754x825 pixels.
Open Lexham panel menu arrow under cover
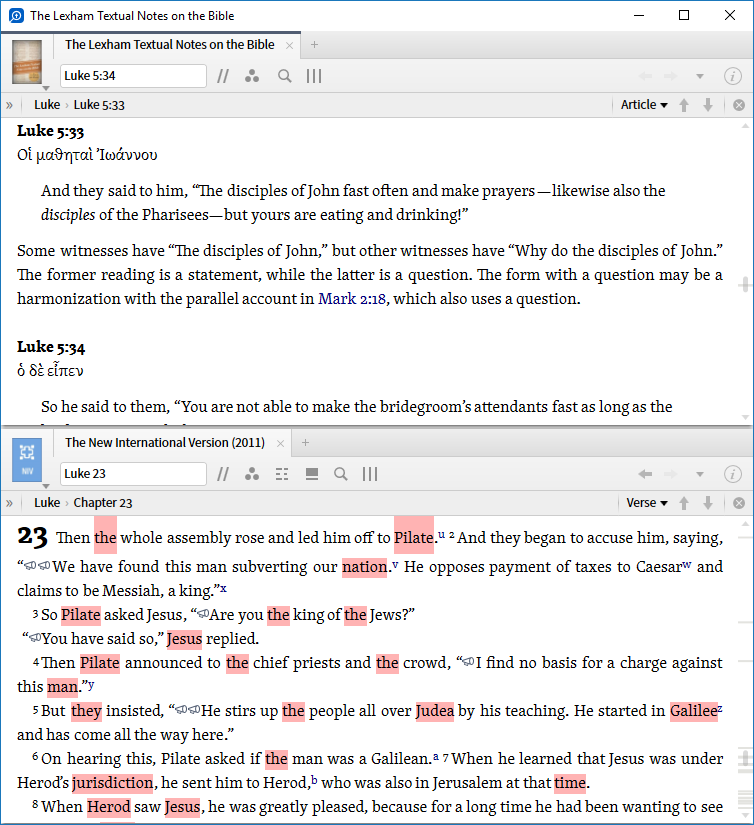click(x=46, y=88)
